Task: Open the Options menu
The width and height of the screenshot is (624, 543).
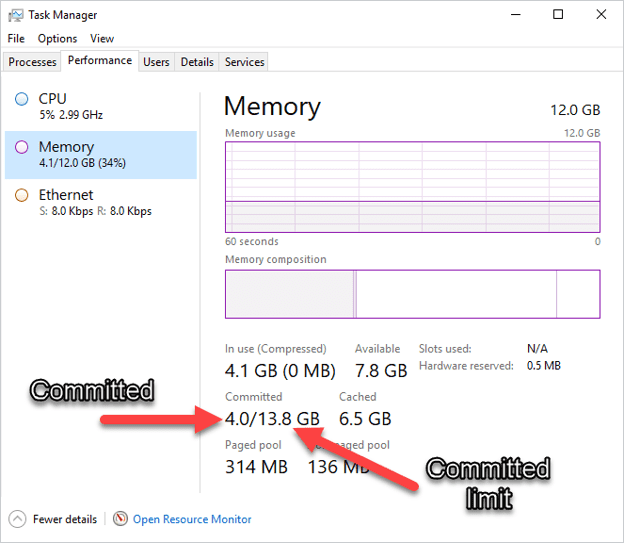Action: pyautogui.click(x=57, y=39)
